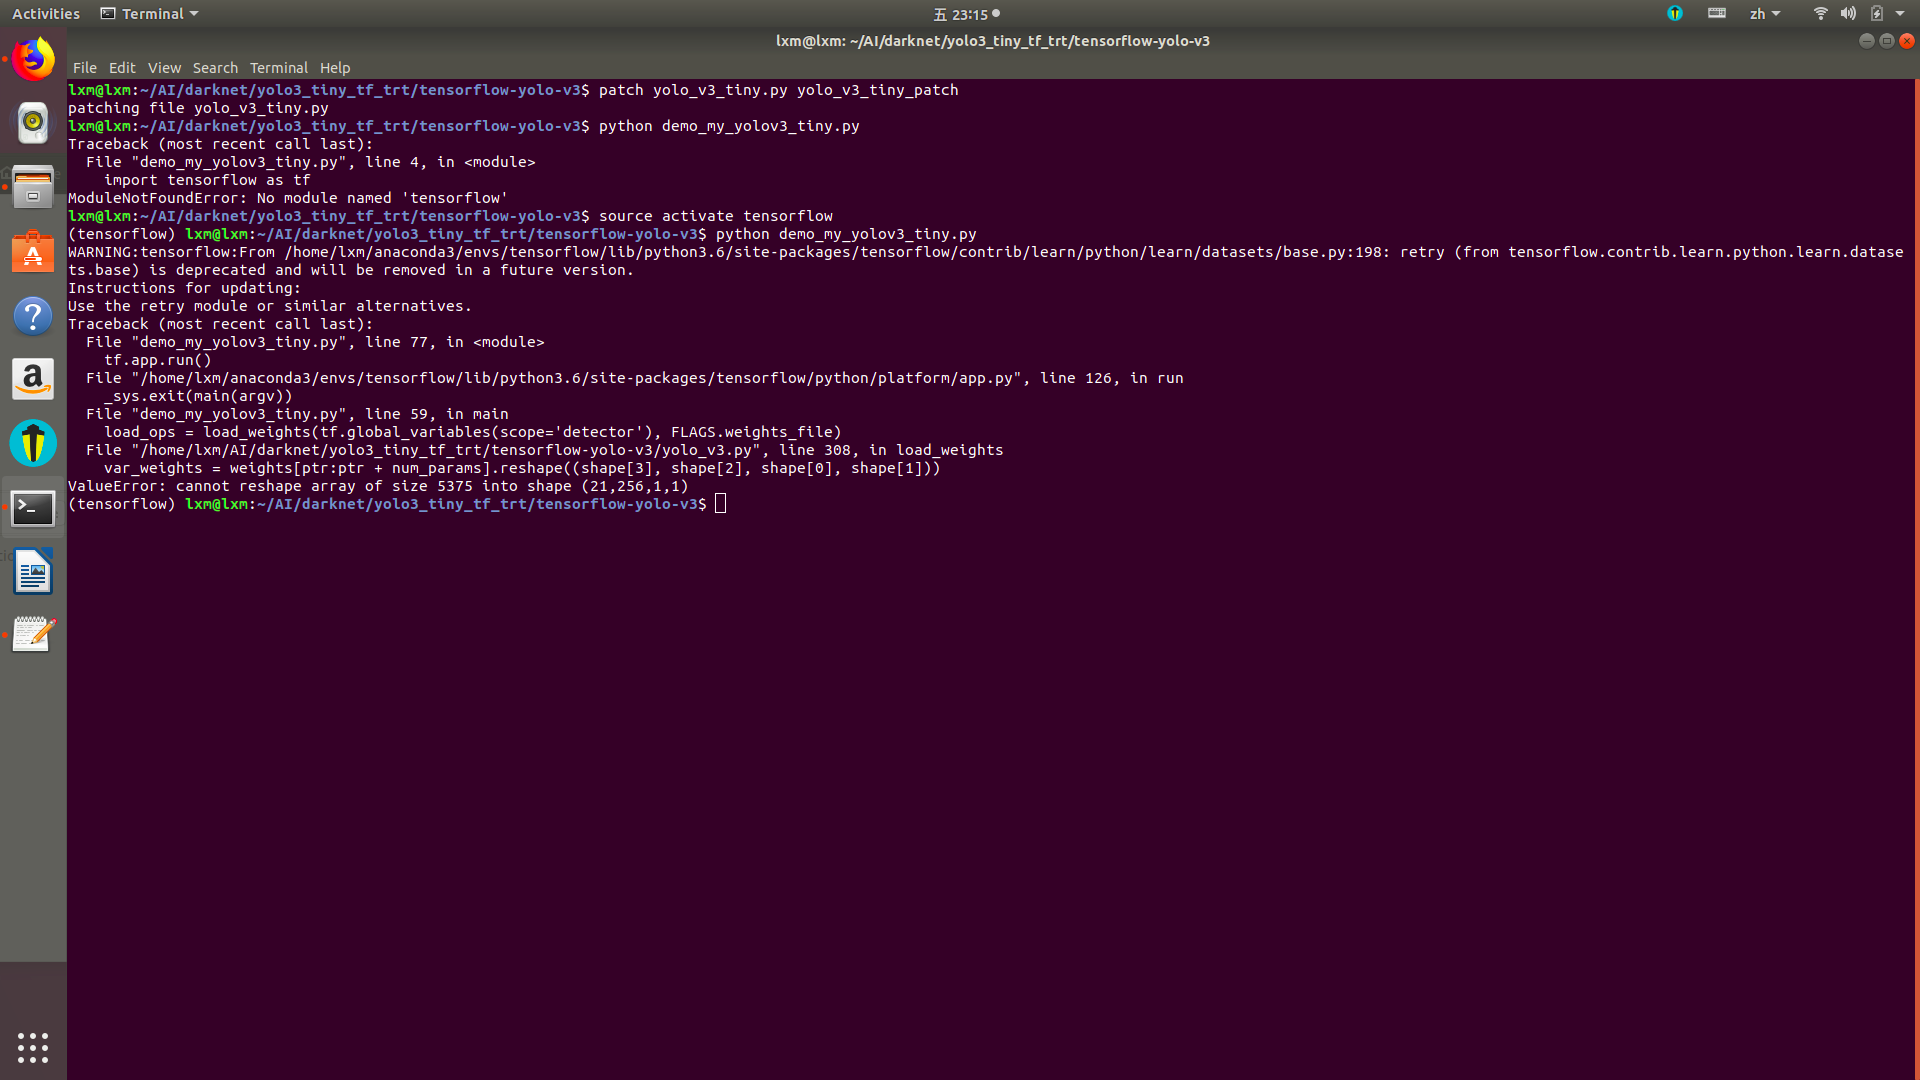1920x1080 pixels.
Task: Open the Help dock icon
Action: (33, 316)
